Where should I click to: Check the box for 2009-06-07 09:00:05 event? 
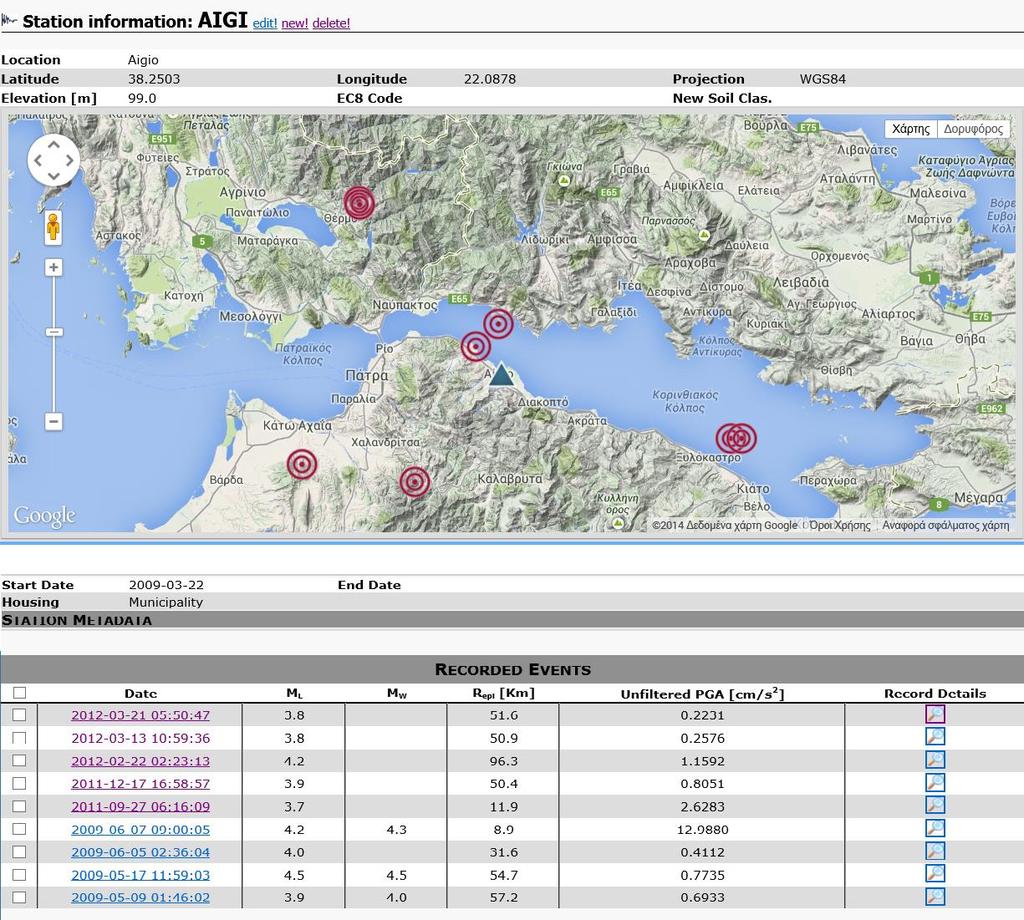pyautogui.click(x=20, y=829)
